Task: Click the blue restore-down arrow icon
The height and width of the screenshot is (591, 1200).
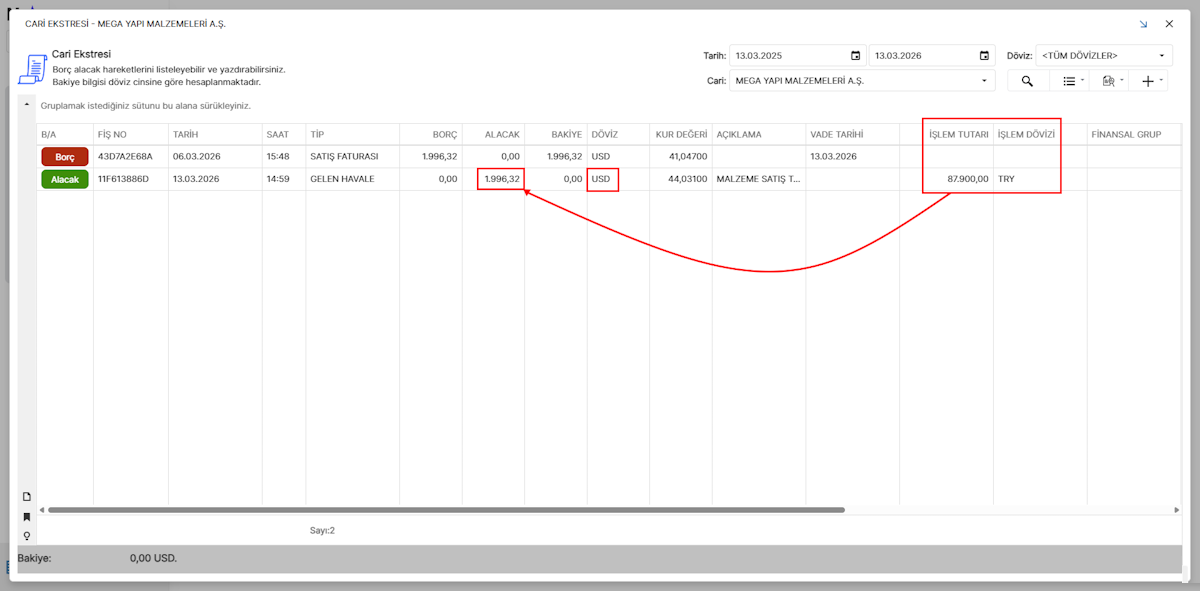Action: [1143, 23]
